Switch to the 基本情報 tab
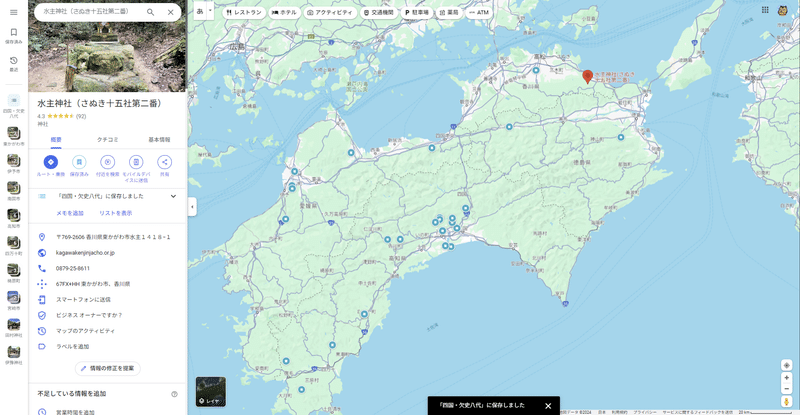This screenshot has height=415, width=800. pos(159,139)
